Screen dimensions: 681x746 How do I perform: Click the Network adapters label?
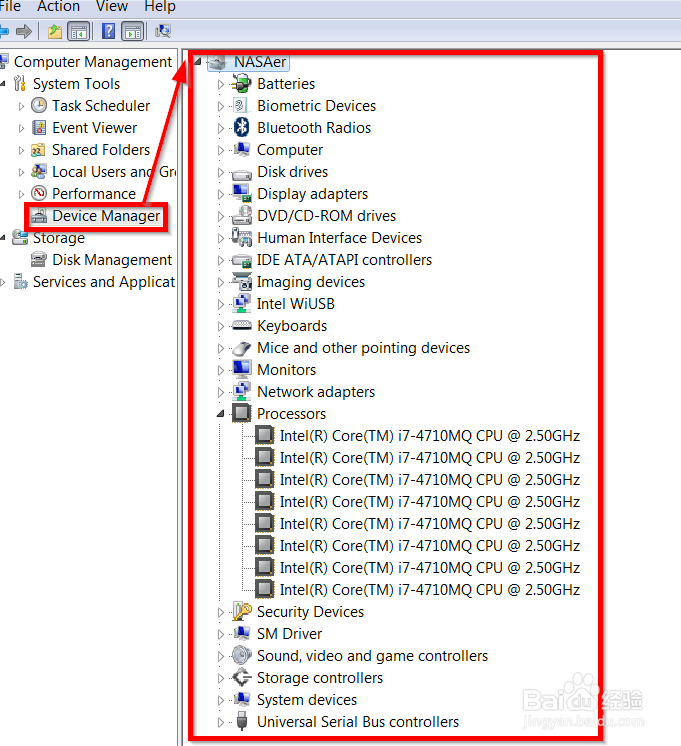(x=316, y=392)
